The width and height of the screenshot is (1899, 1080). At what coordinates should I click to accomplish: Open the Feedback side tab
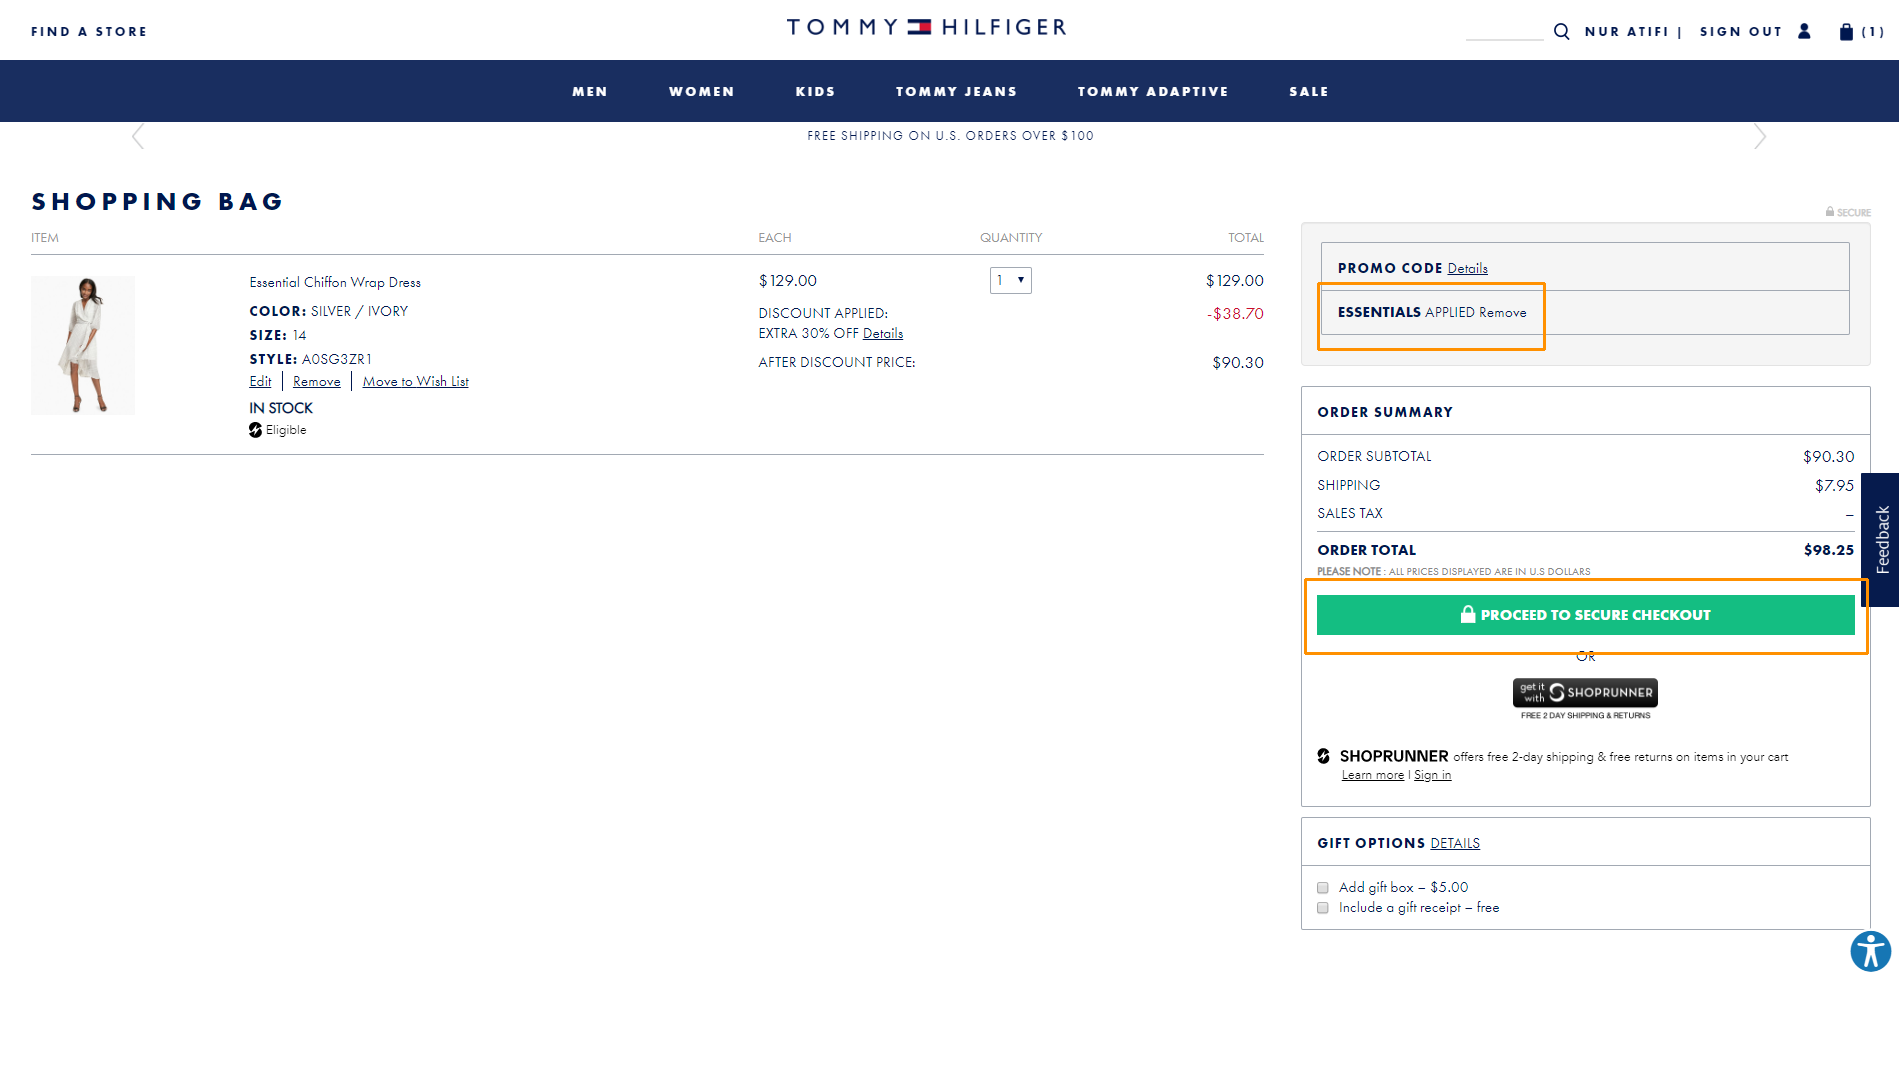coord(1880,540)
